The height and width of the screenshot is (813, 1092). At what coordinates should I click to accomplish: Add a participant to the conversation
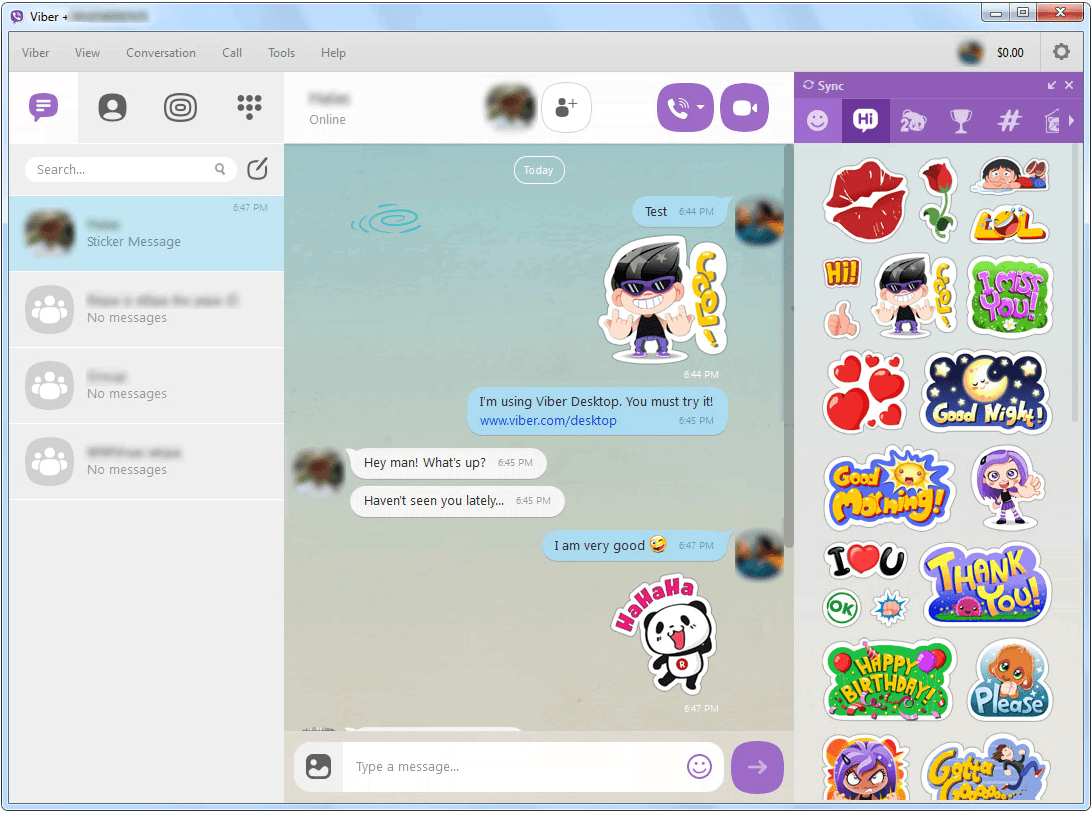[x=566, y=107]
